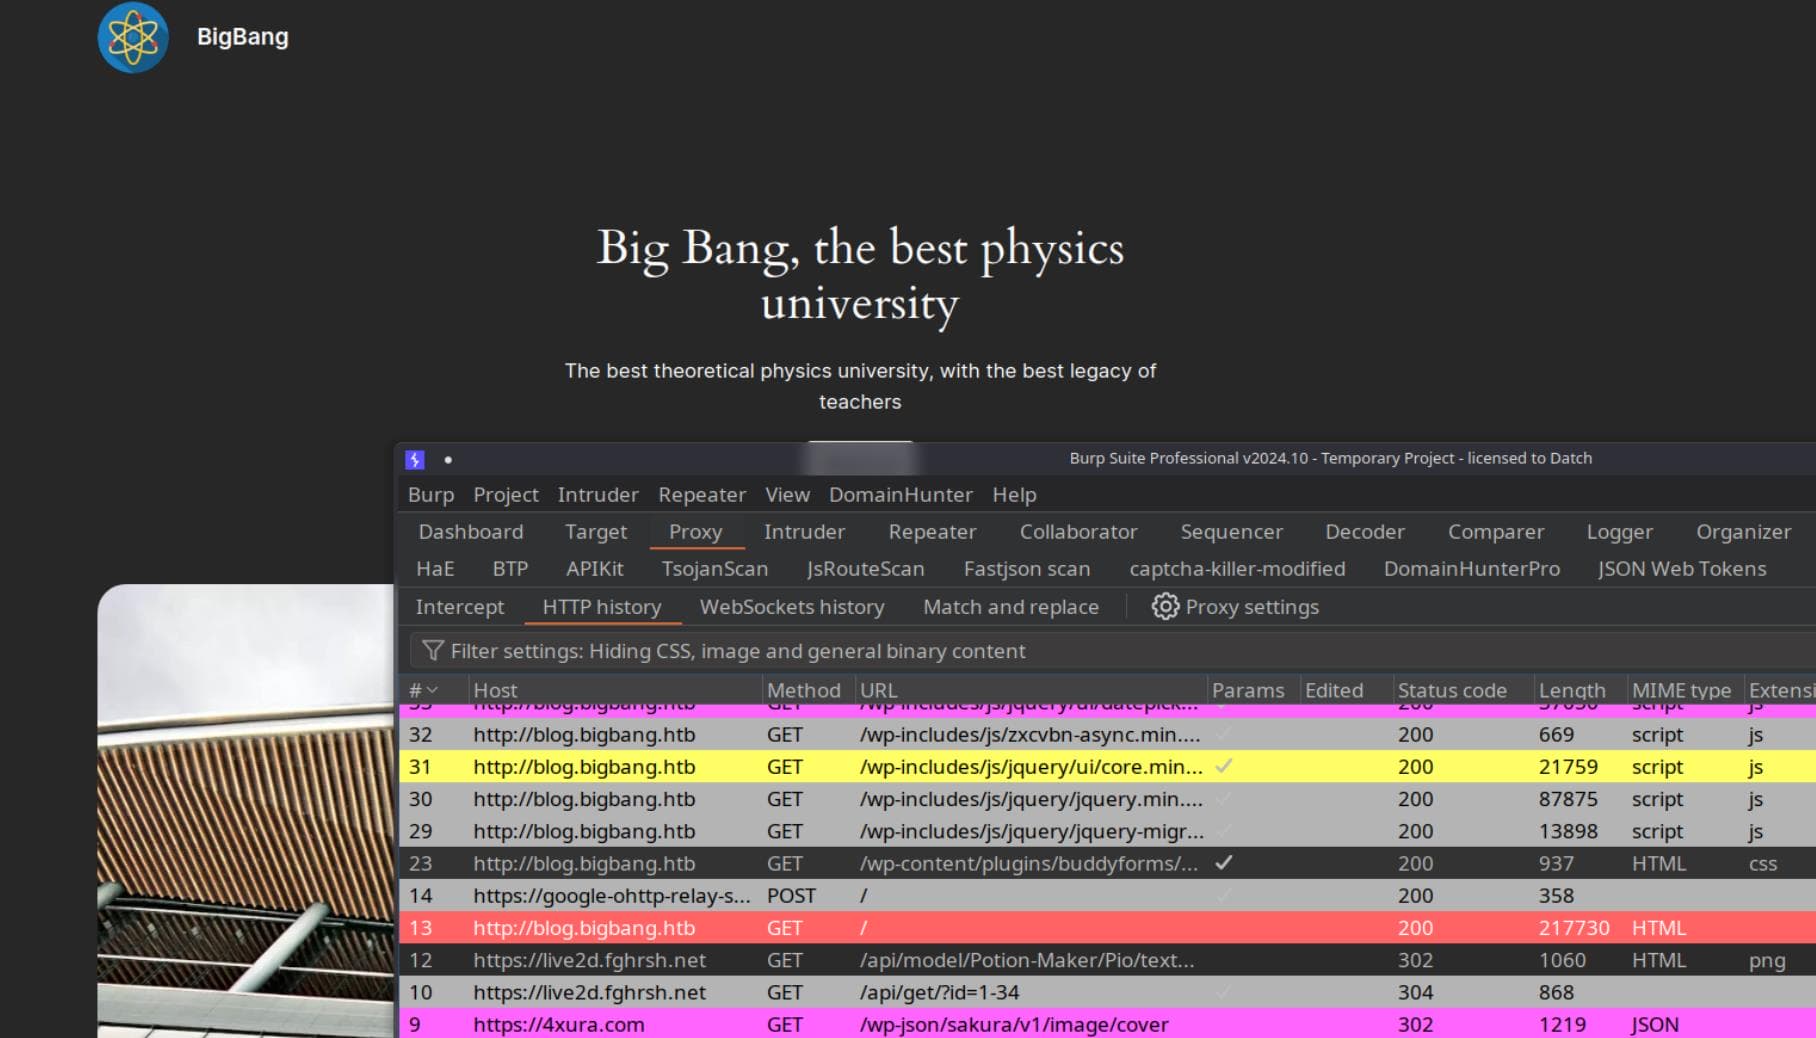Select request 29 jquery-migr row

pyautogui.click(x=1108, y=831)
